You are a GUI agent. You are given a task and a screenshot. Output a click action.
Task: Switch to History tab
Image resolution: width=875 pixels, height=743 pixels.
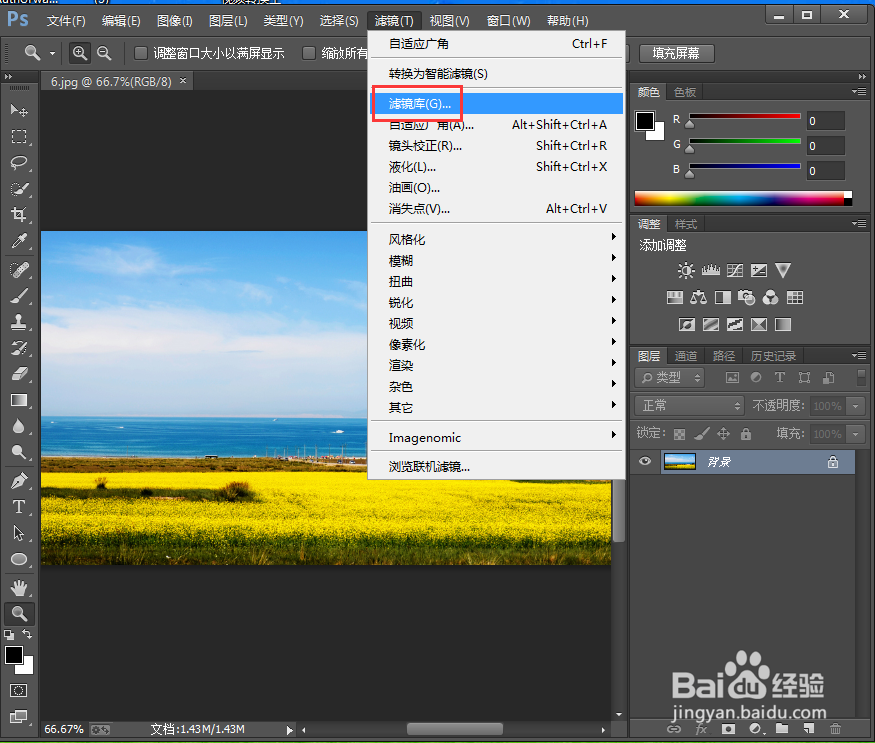[x=773, y=356]
